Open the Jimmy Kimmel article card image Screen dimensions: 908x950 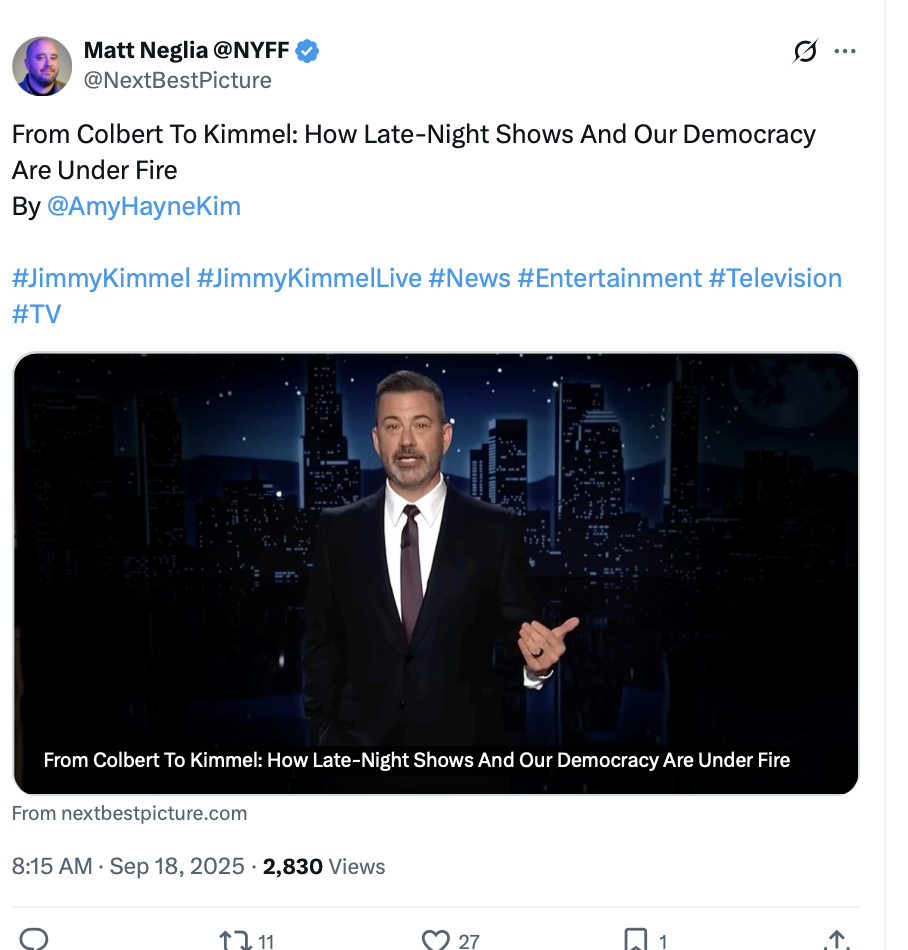point(436,560)
